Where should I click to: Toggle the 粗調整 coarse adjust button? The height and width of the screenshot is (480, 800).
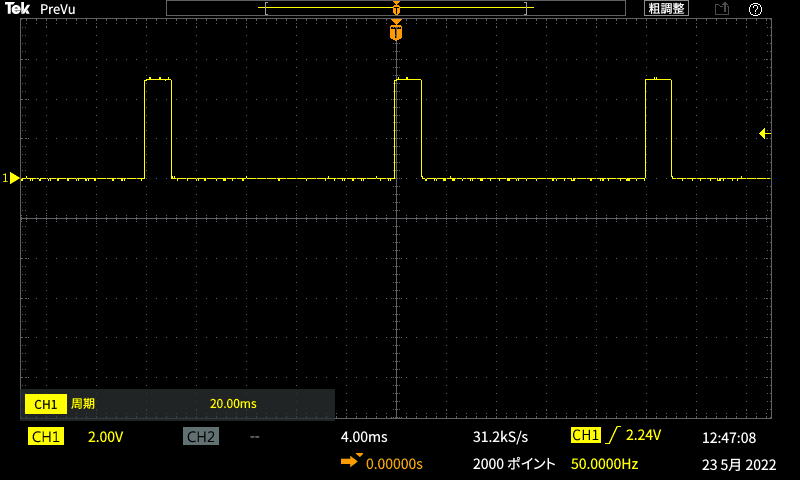(x=666, y=8)
